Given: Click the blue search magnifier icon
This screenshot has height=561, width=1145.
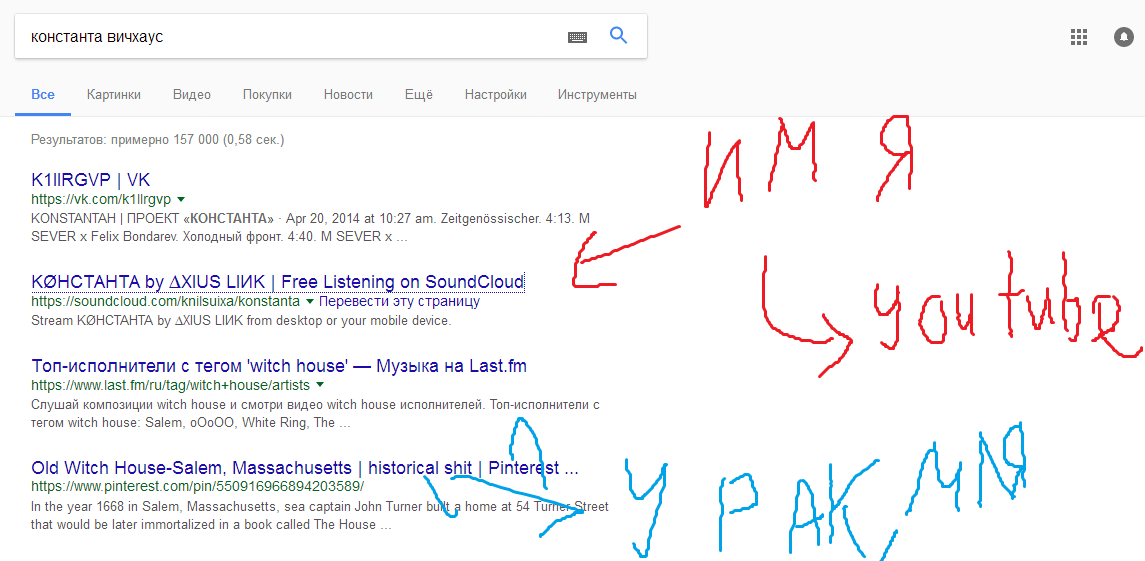Looking at the screenshot, I should pos(618,36).
